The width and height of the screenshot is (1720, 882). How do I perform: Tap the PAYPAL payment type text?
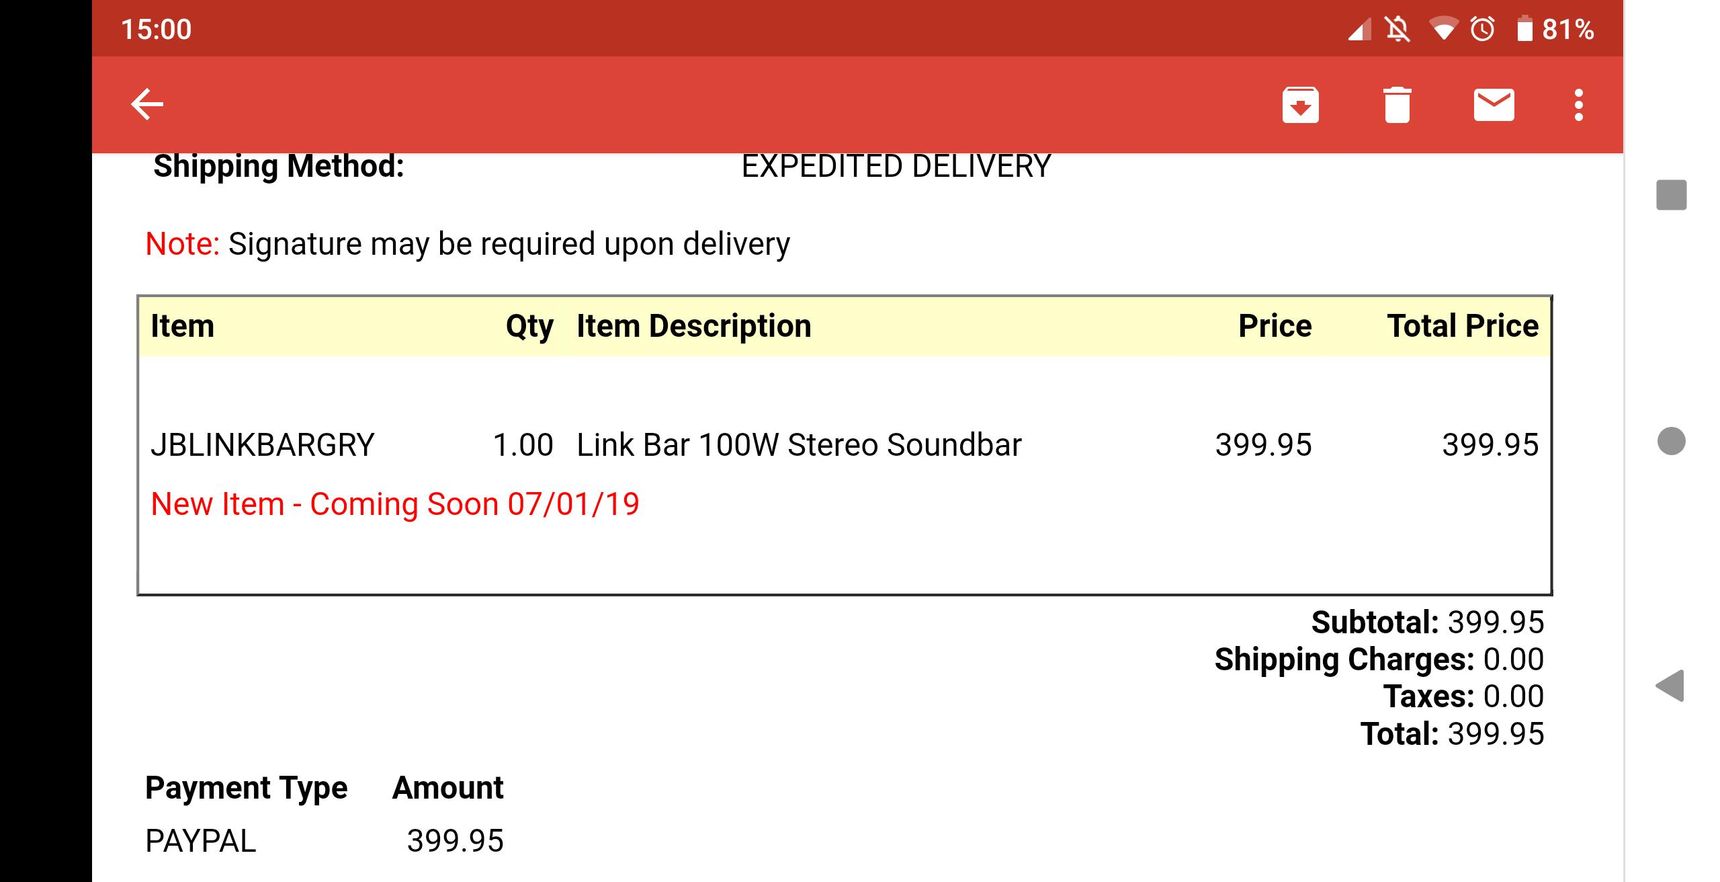201,841
